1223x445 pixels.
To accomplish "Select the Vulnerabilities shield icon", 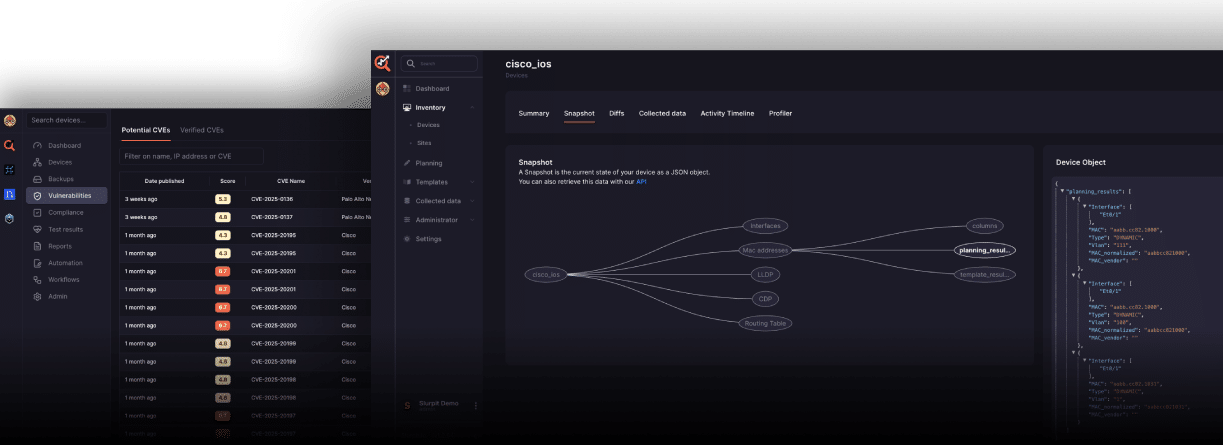I will click(38, 196).
